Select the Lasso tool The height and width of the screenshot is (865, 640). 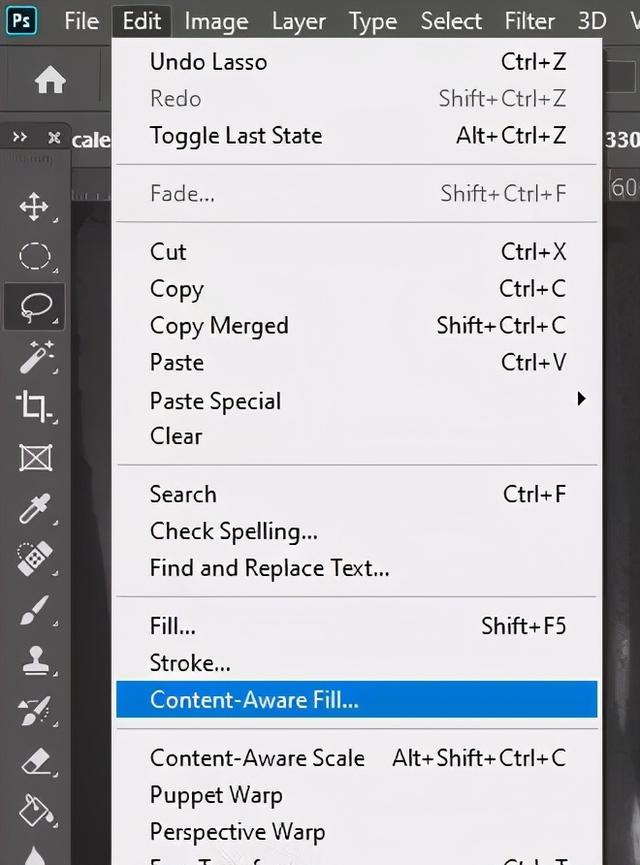35,307
